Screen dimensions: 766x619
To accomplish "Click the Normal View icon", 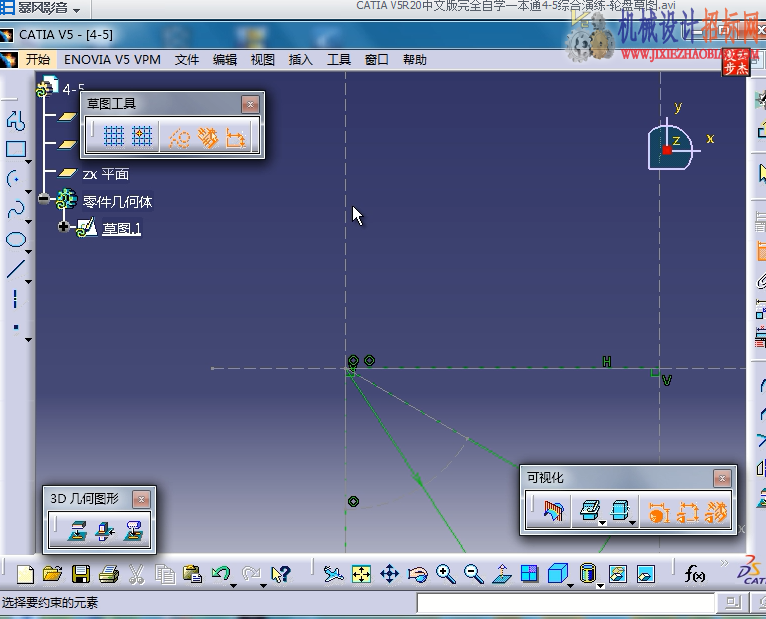I will click(x=502, y=574).
